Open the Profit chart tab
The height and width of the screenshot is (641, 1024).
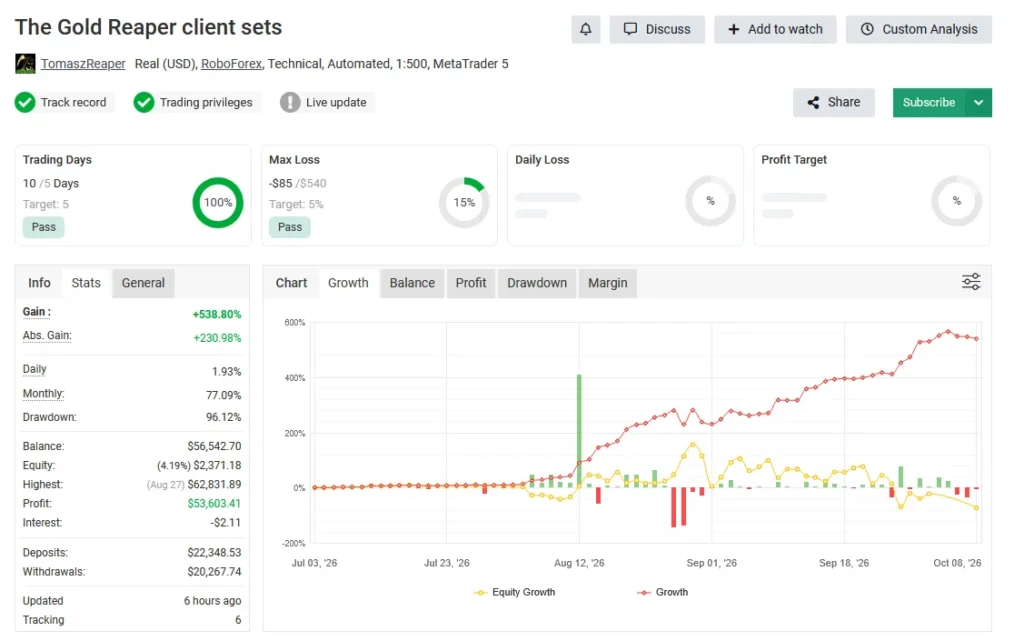click(x=471, y=283)
